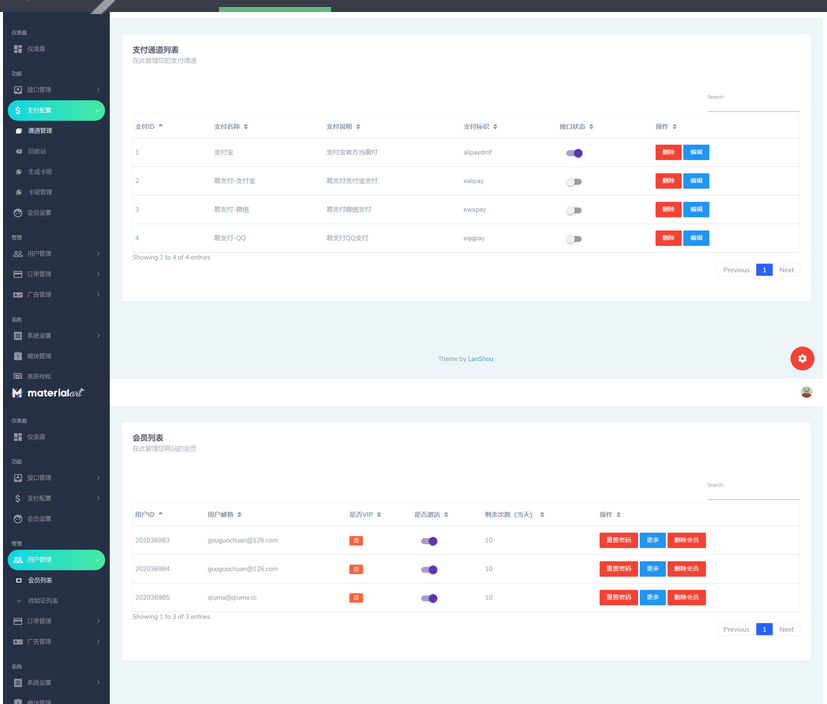Open the 会员列表 submenu item
827x704 pixels.
[40, 580]
